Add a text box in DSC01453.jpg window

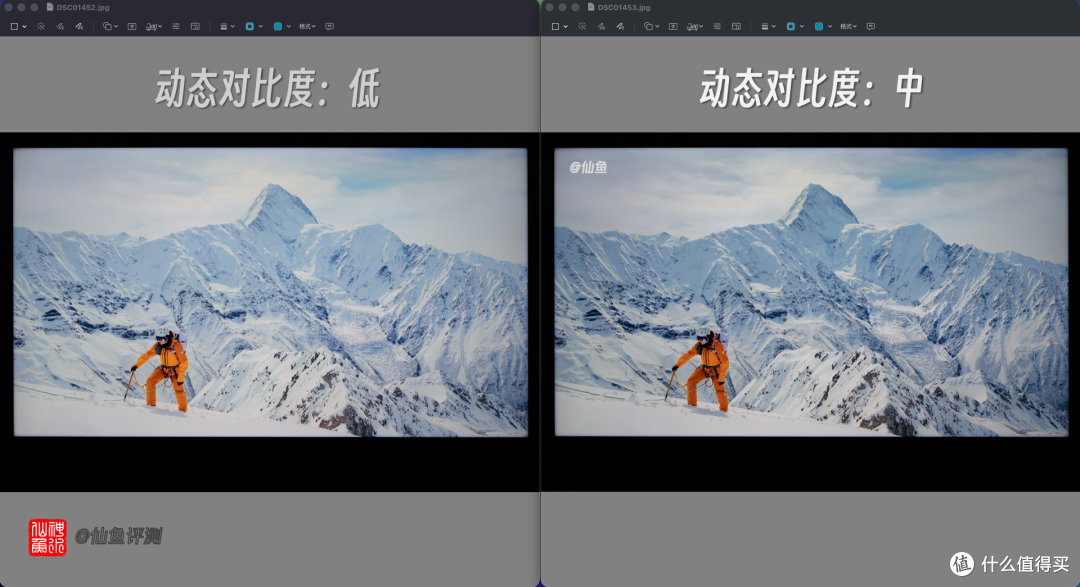click(x=674, y=26)
